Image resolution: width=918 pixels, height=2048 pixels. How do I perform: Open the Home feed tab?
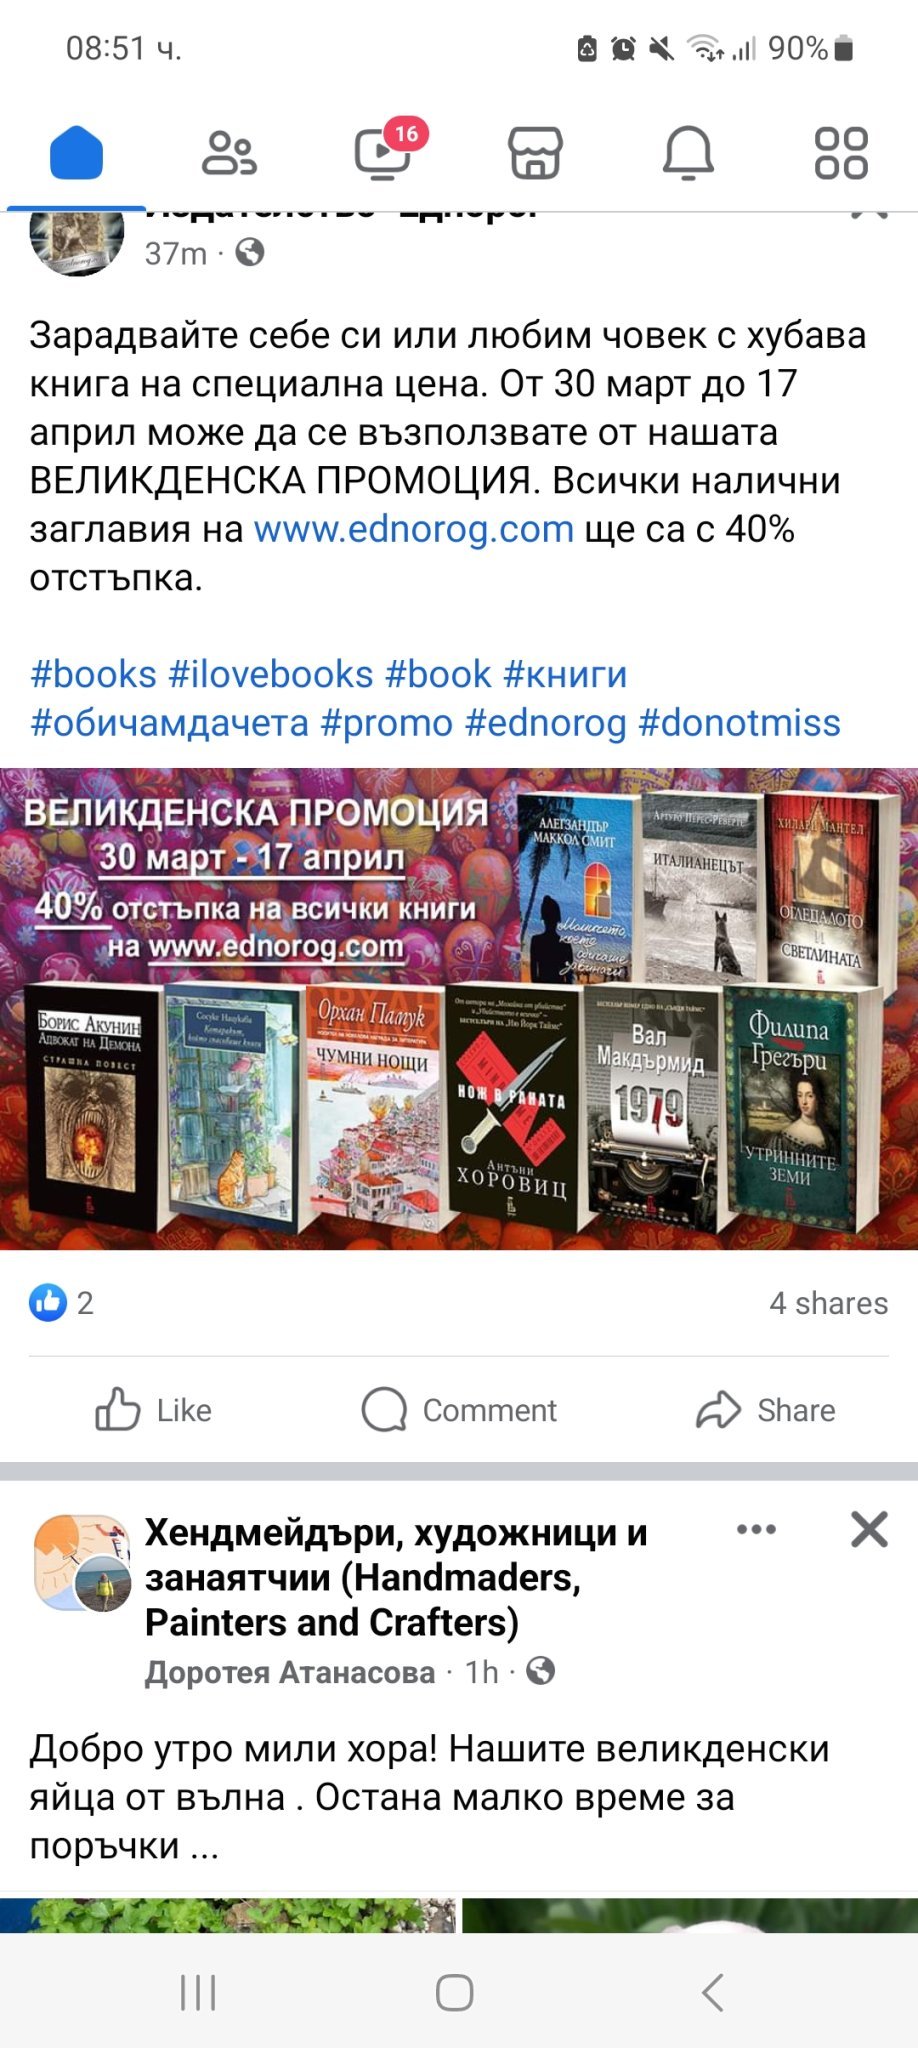pyautogui.click(x=77, y=153)
